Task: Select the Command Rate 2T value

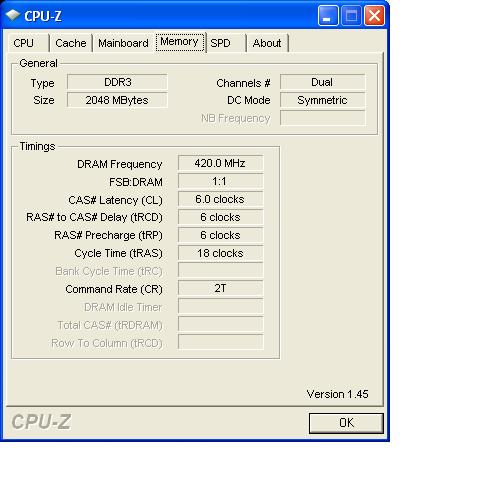Action: [x=220, y=288]
